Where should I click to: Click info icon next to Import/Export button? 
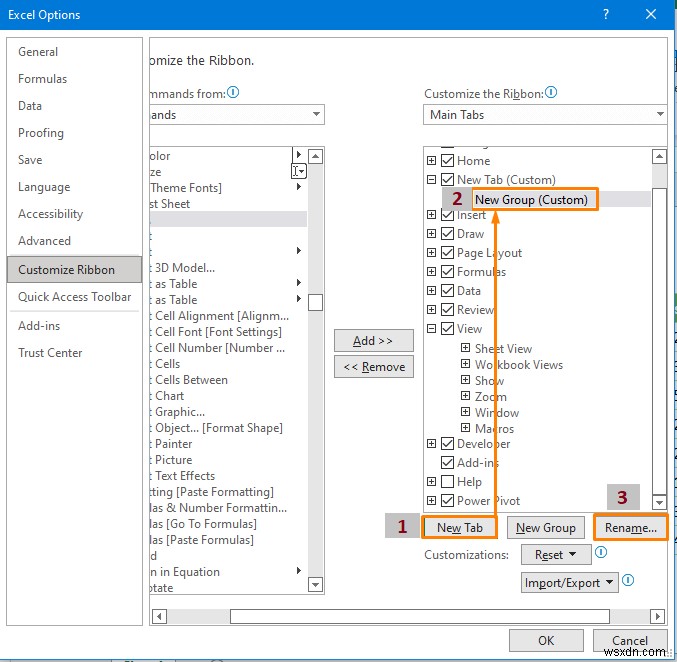point(628,580)
